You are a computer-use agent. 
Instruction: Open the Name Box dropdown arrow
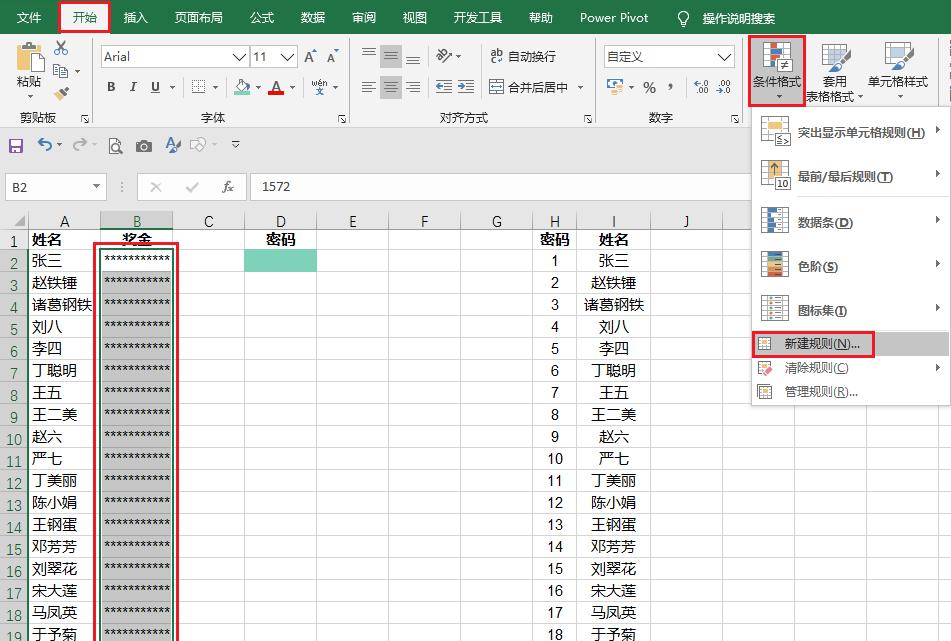96,187
